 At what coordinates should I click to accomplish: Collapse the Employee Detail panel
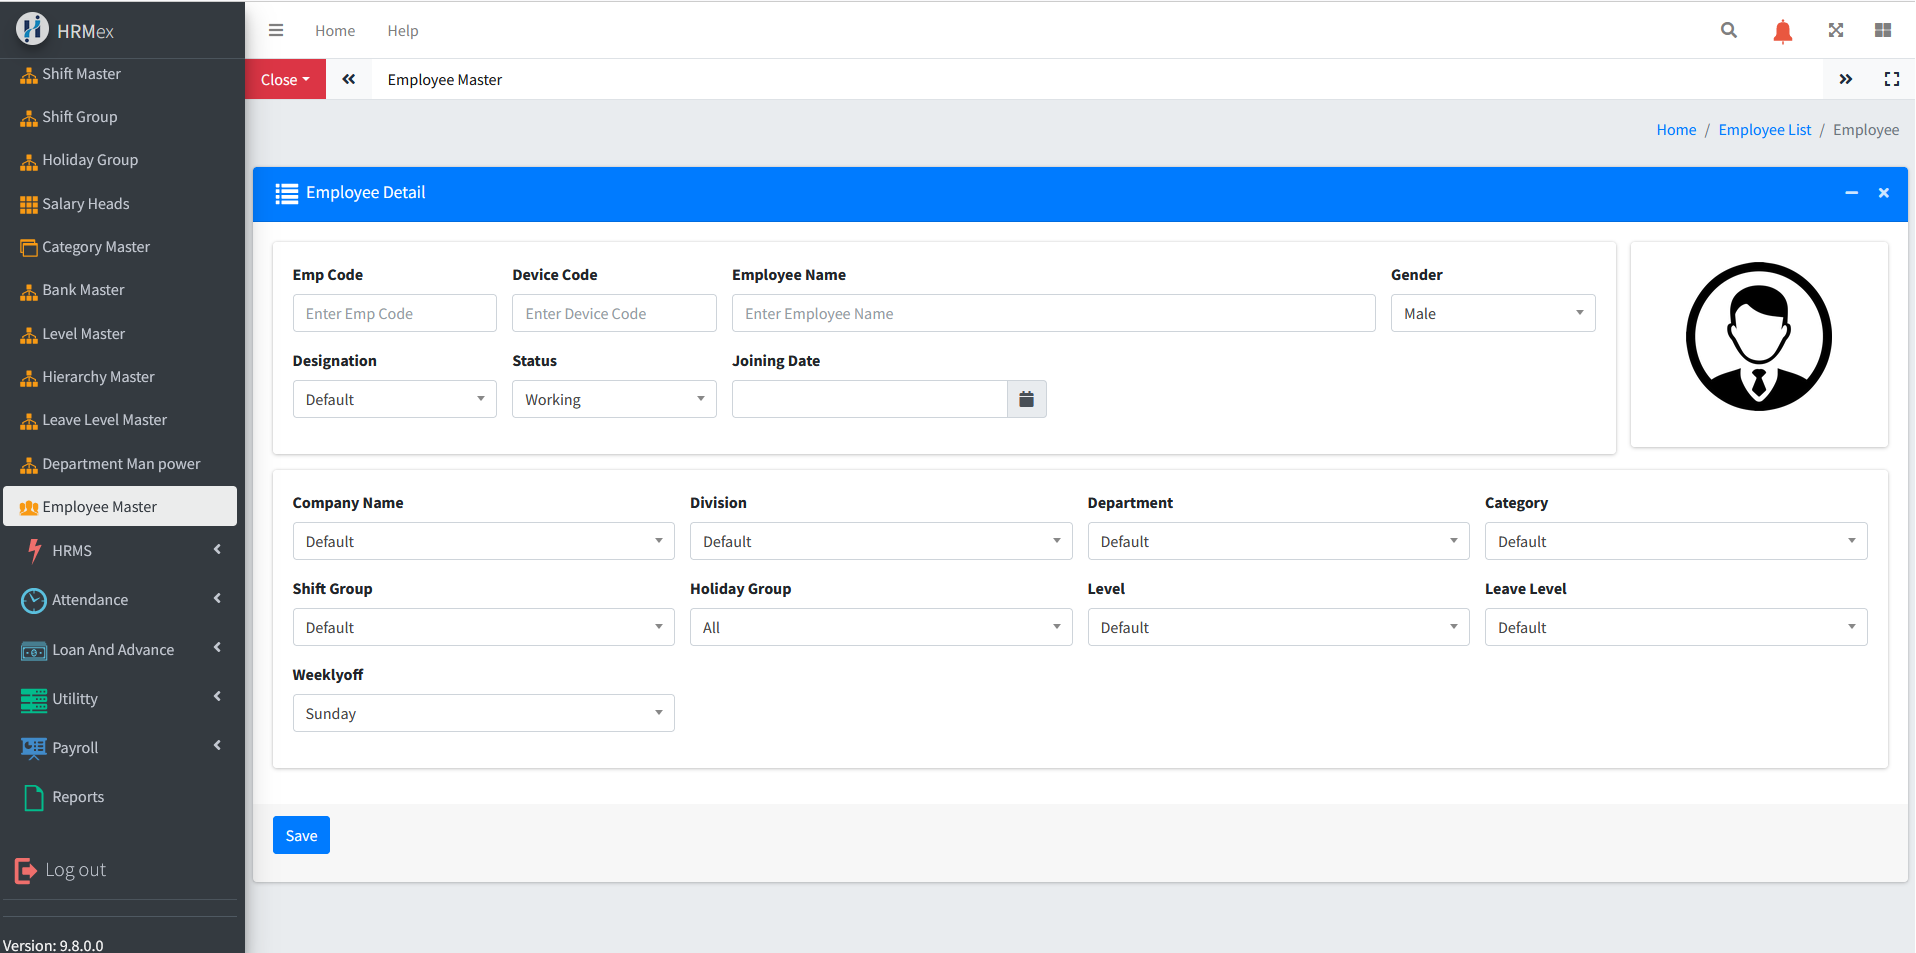click(x=1851, y=193)
